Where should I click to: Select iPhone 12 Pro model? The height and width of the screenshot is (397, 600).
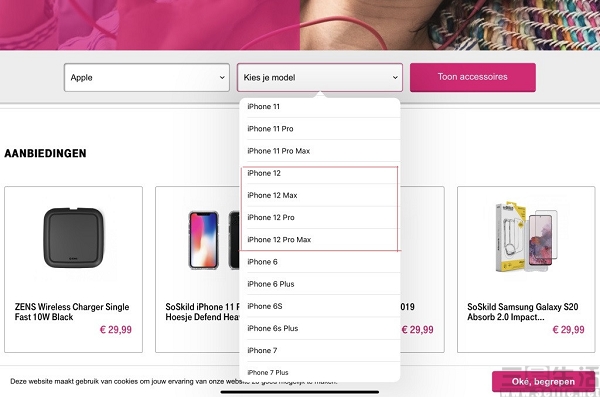[320, 217]
